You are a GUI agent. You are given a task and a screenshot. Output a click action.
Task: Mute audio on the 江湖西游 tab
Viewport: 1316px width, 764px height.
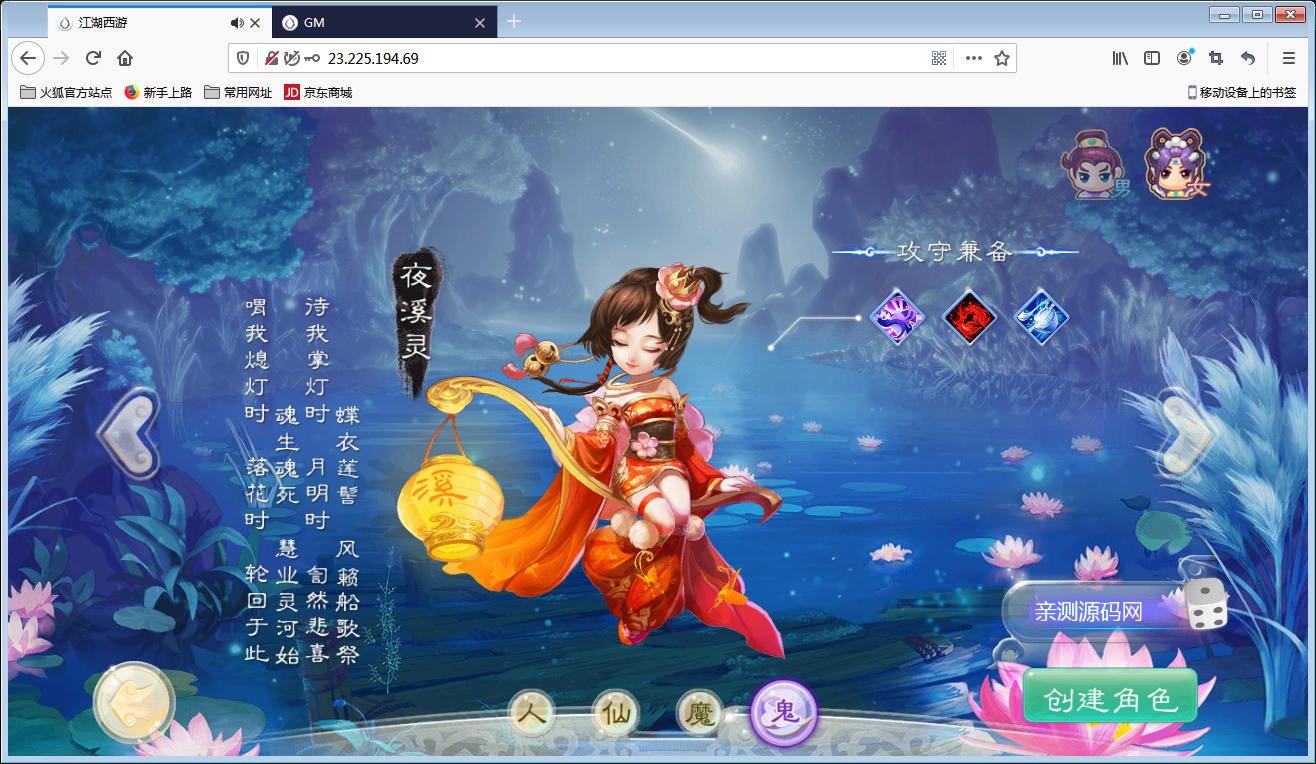236,22
